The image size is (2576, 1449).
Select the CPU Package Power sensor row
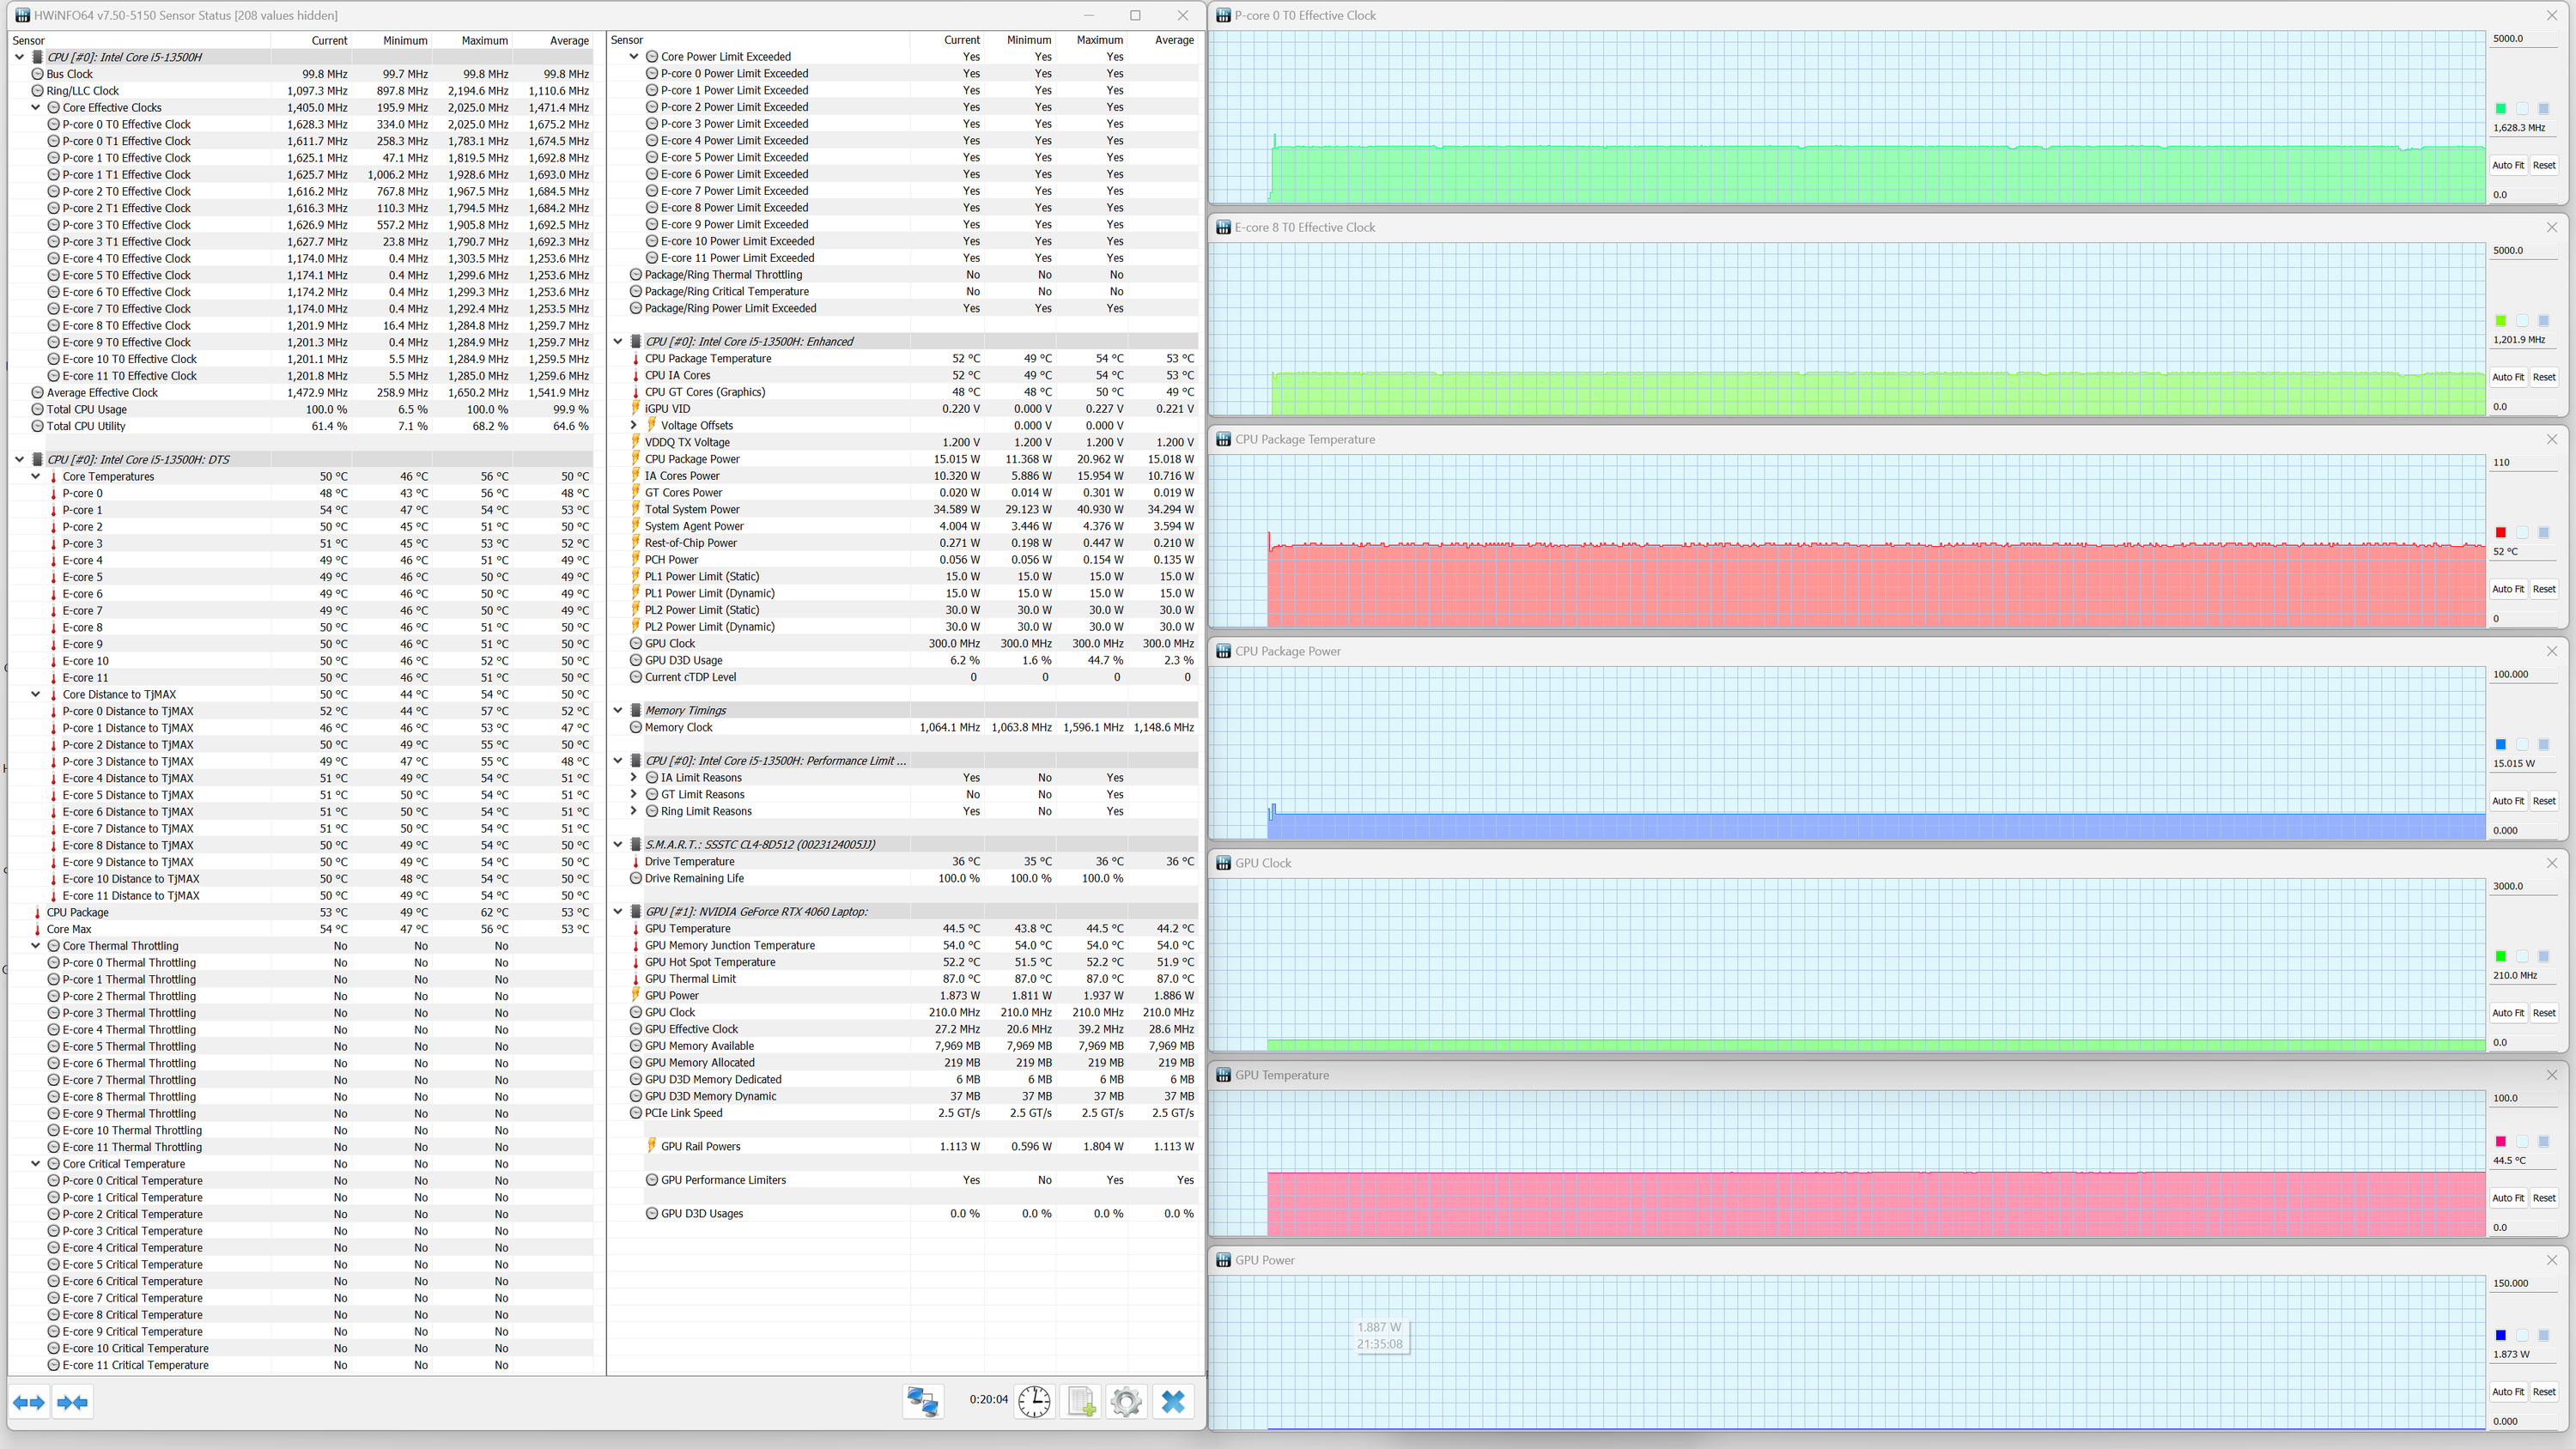[x=692, y=459]
